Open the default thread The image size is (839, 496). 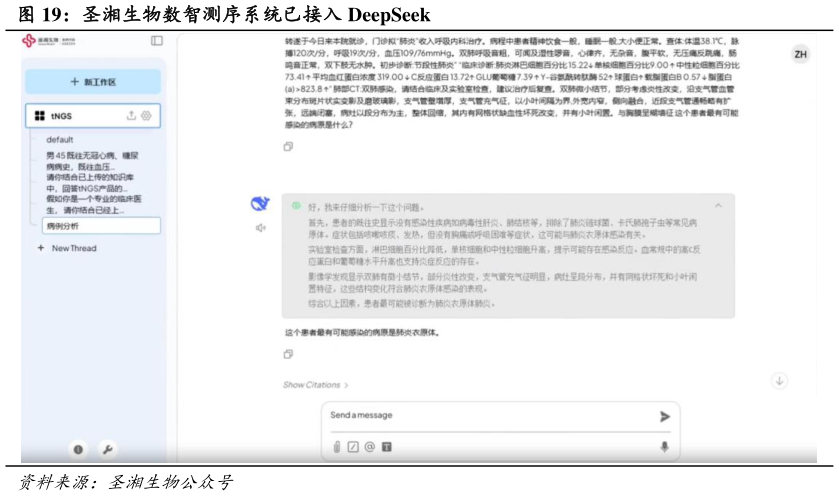coord(59,140)
